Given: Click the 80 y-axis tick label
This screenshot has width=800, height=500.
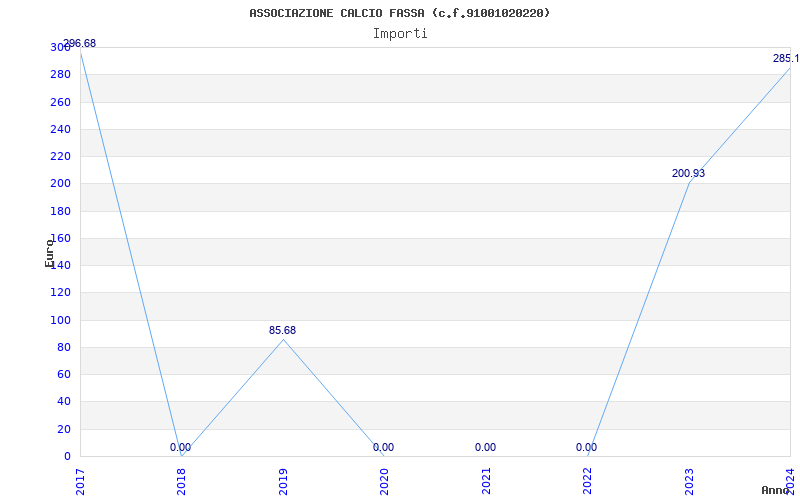Looking at the screenshot, I should pyautogui.click(x=63, y=347).
